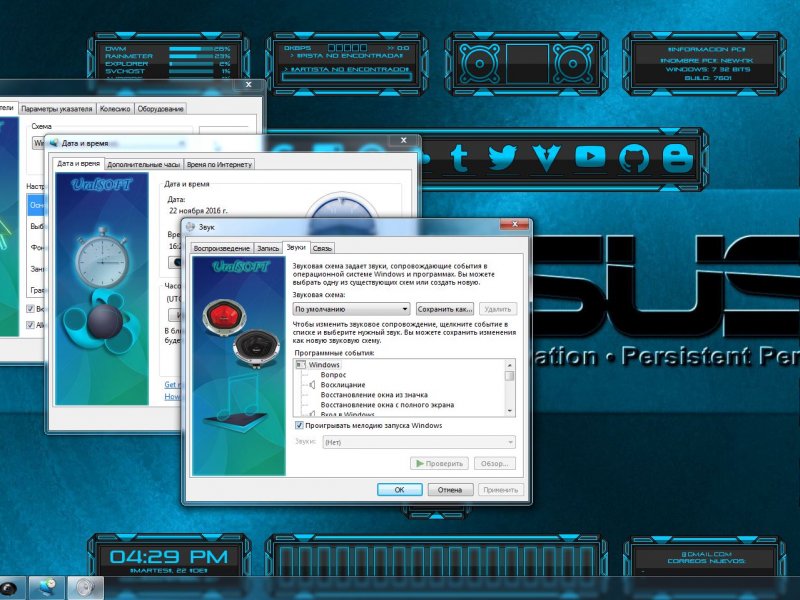
Task: Click the left speaker in the audio widget
Action: tap(480, 64)
